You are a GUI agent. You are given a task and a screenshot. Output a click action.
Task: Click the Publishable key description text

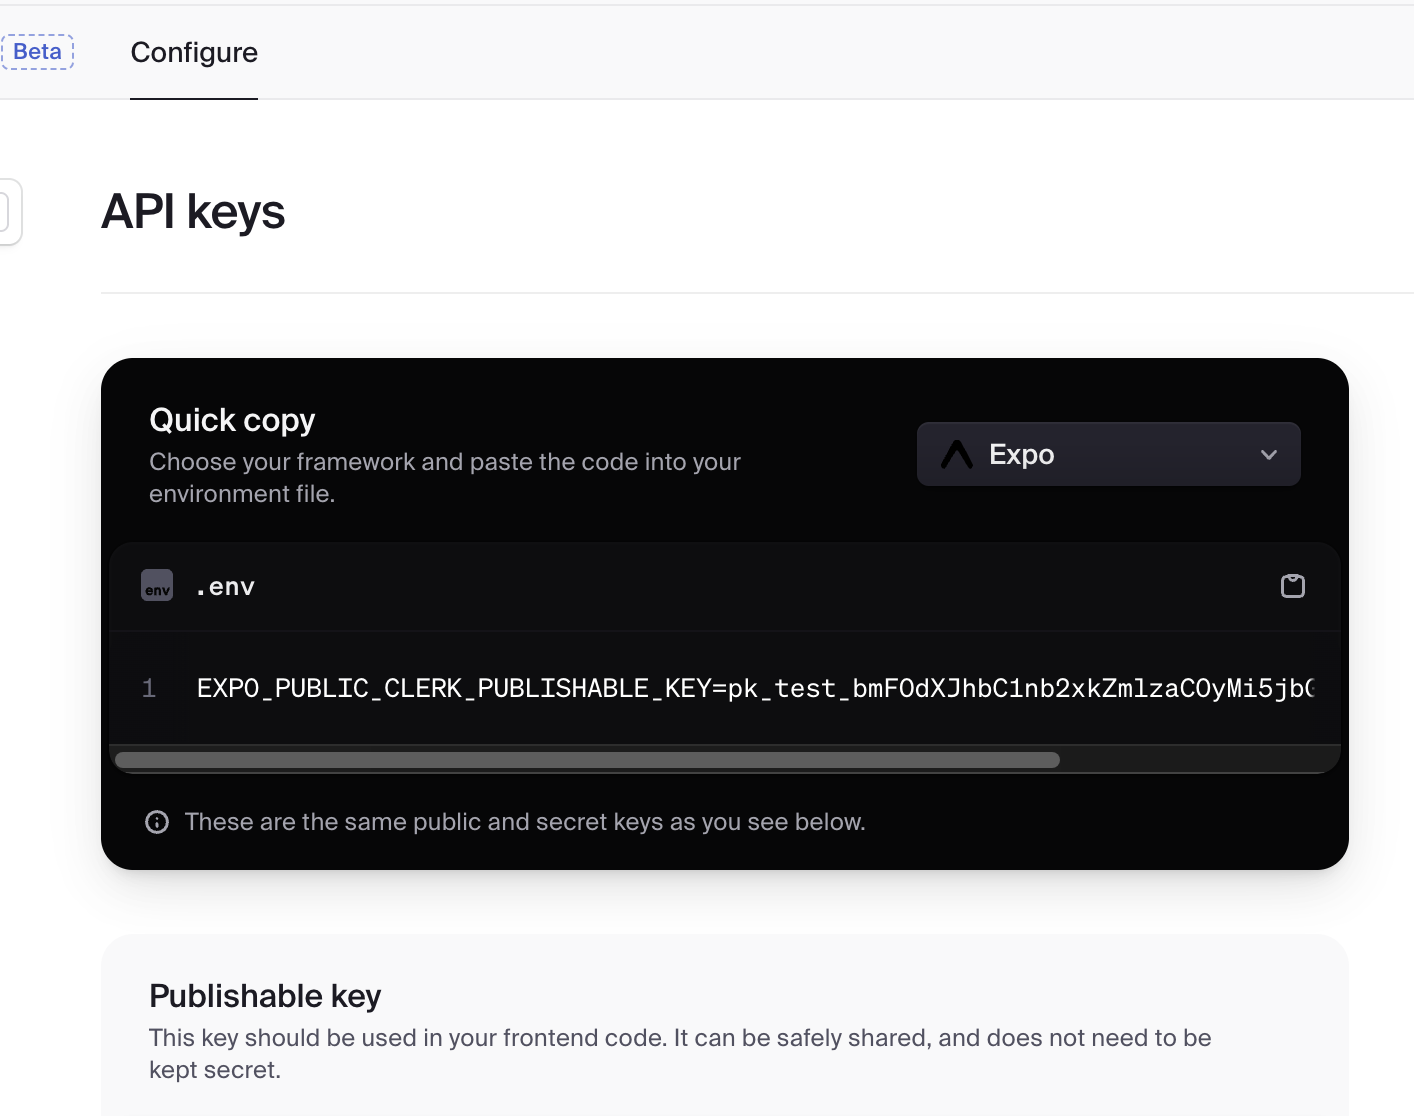[680, 1053]
